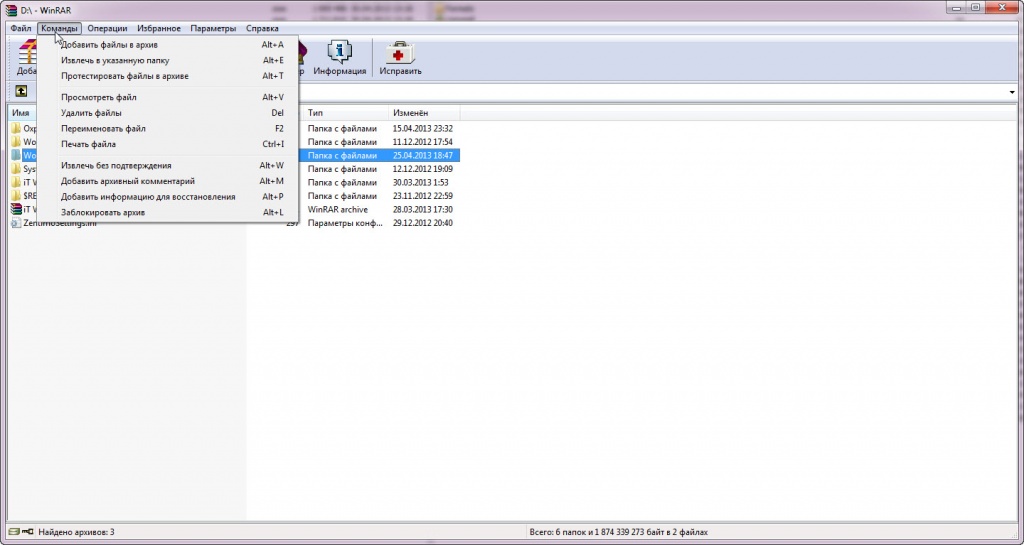Click folder icon in row dated 23.11.2012 22:59
The width and height of the screenshot is (1024, 545).
pyautogui.click(x=16, y=196)
